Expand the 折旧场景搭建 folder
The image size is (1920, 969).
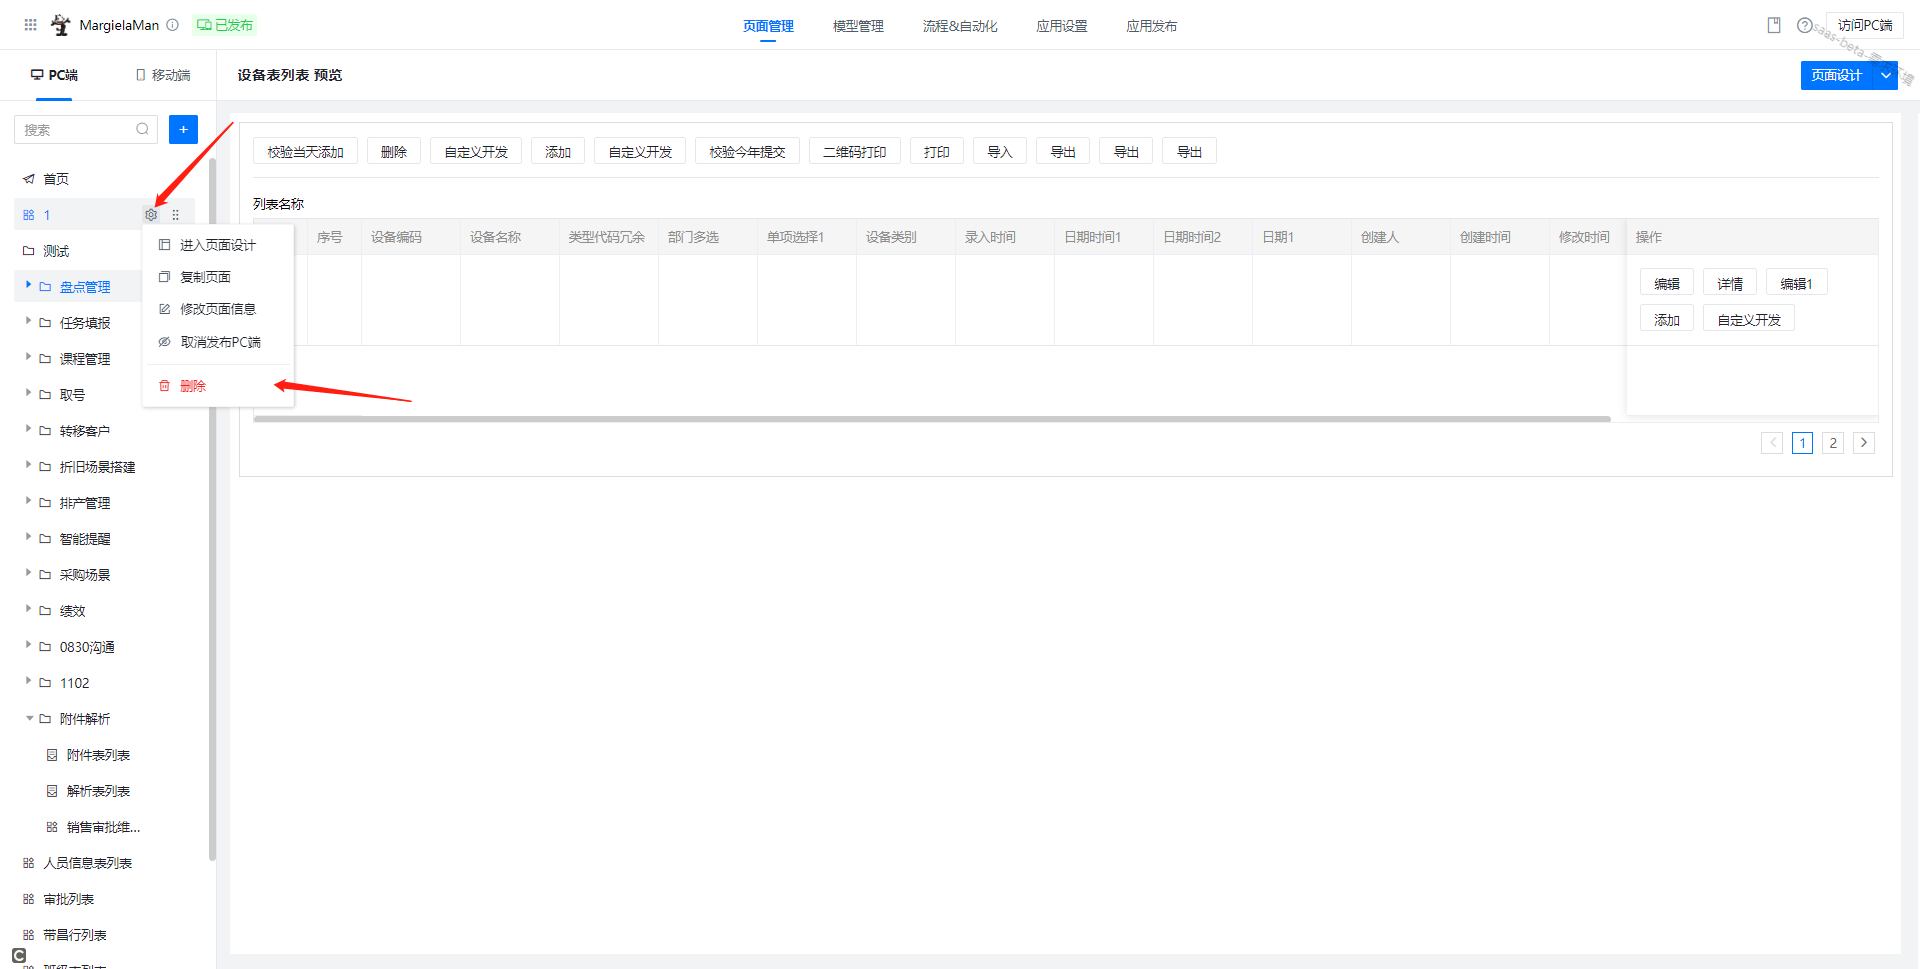pos(28,466)
